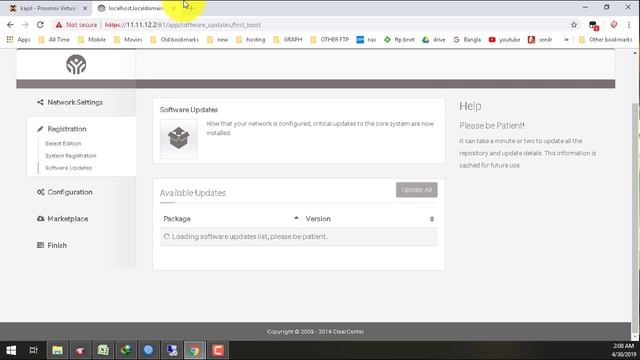Switch to Chrome on the taskbar
The height and width of the screenshot is (360, 640).
coord(194,350)
